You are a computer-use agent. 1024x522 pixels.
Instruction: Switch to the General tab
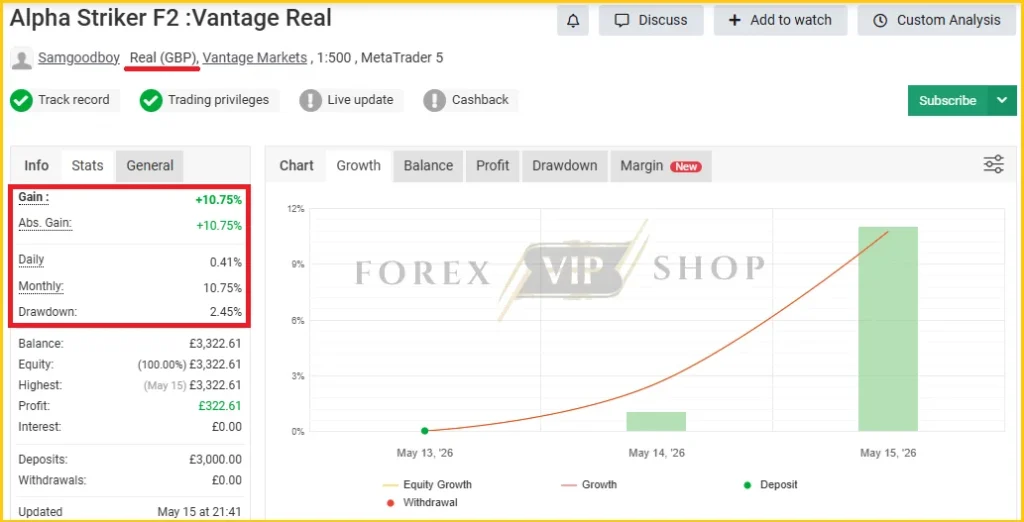point(150,166)
